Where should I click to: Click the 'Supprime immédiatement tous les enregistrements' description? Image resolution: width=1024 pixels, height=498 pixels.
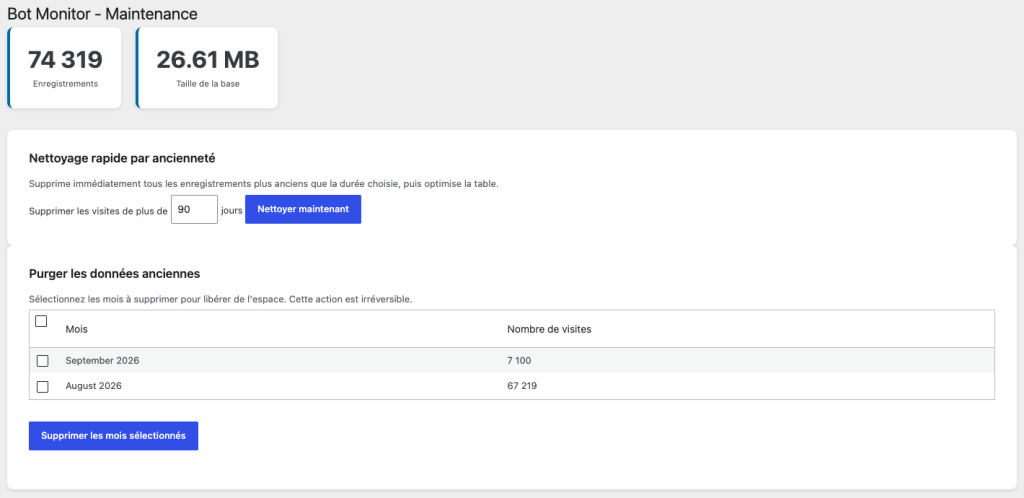click(x=264, y=184)
